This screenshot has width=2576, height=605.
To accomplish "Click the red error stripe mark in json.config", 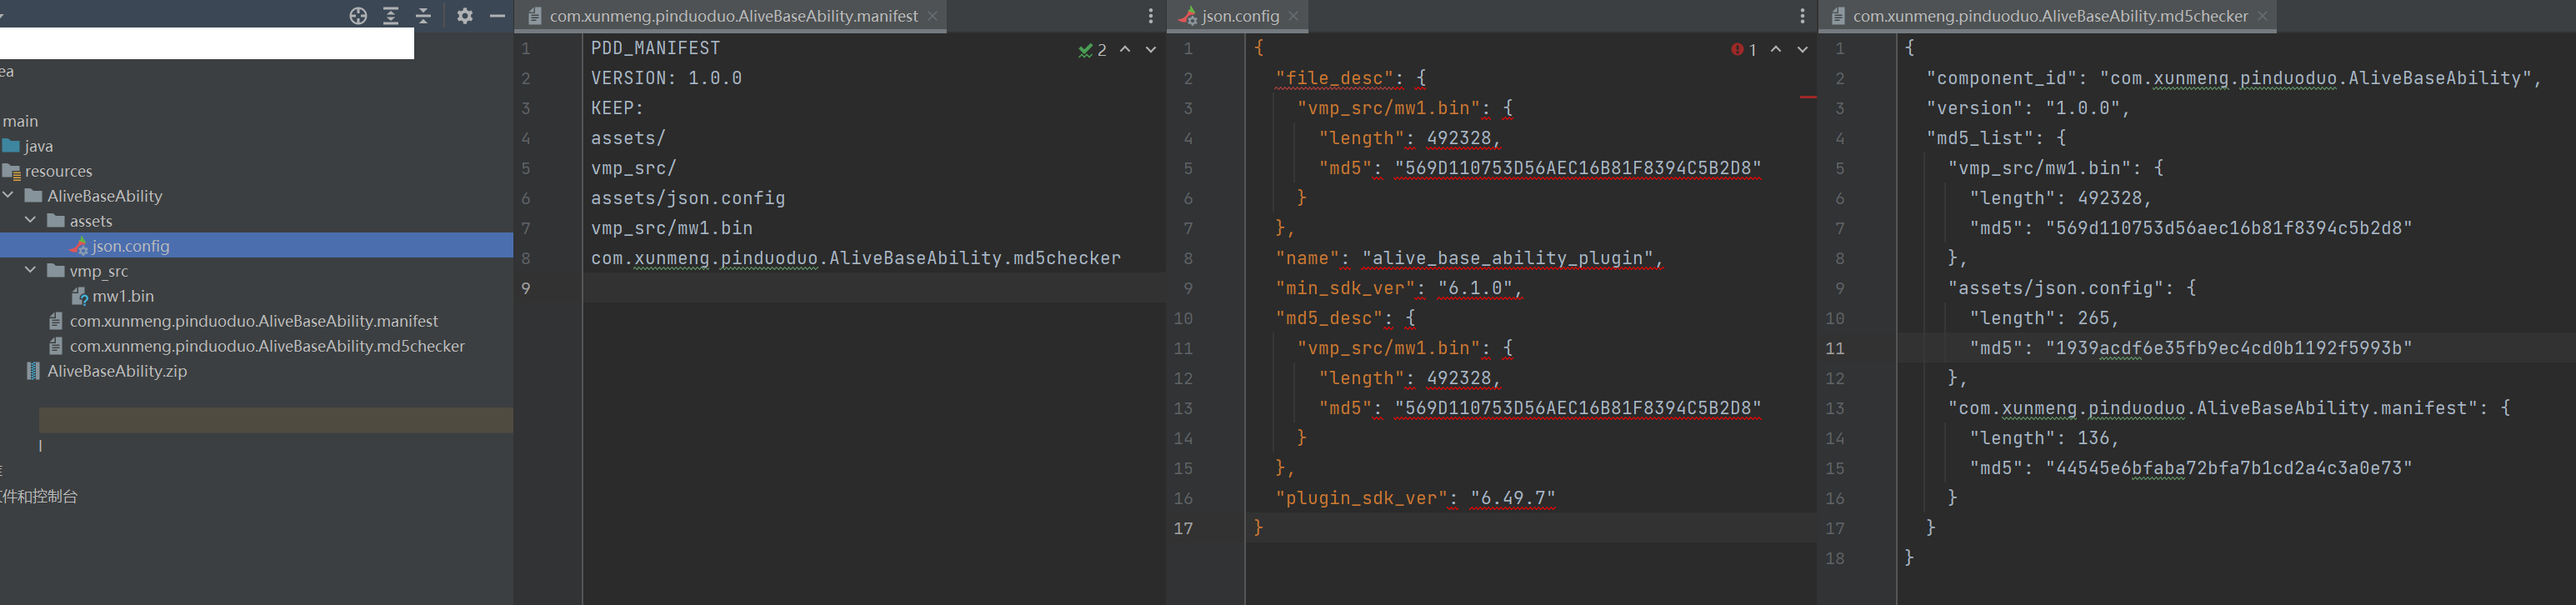I will coord(1808,97).
